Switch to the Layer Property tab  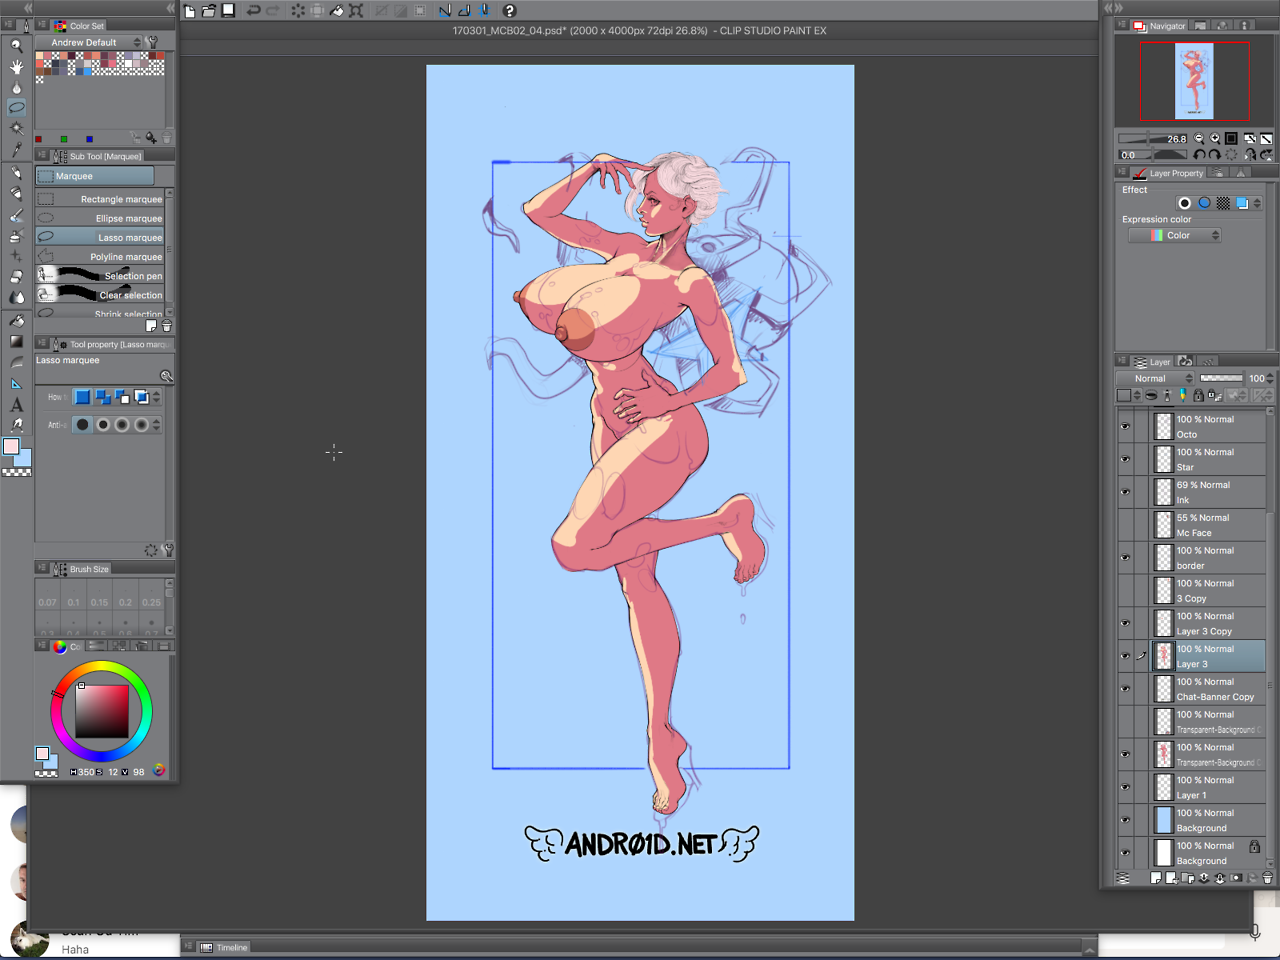tap(1169, 173)
